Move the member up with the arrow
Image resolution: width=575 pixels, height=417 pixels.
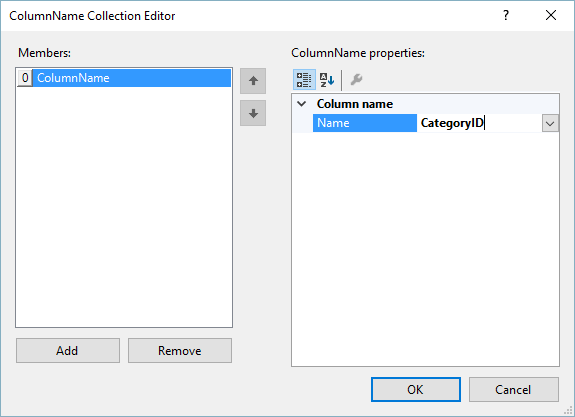click(x=253, y=81)
